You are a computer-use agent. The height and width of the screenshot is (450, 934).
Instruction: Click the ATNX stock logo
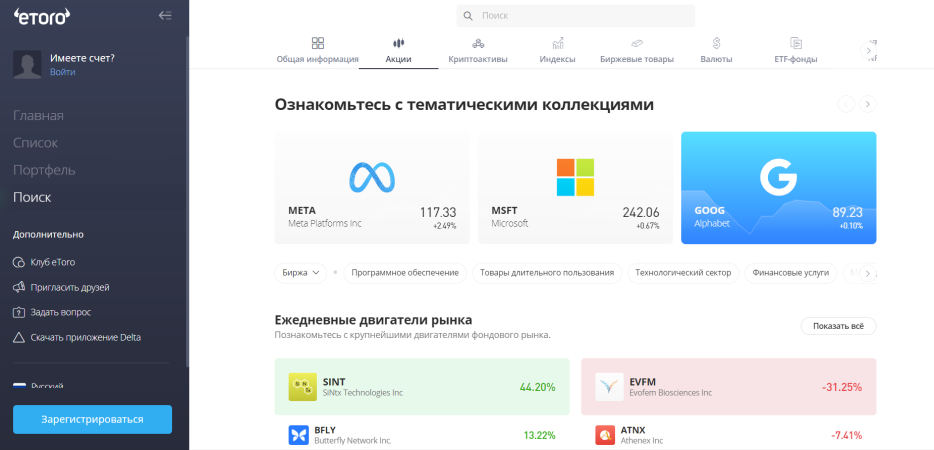tap(605, 435)
